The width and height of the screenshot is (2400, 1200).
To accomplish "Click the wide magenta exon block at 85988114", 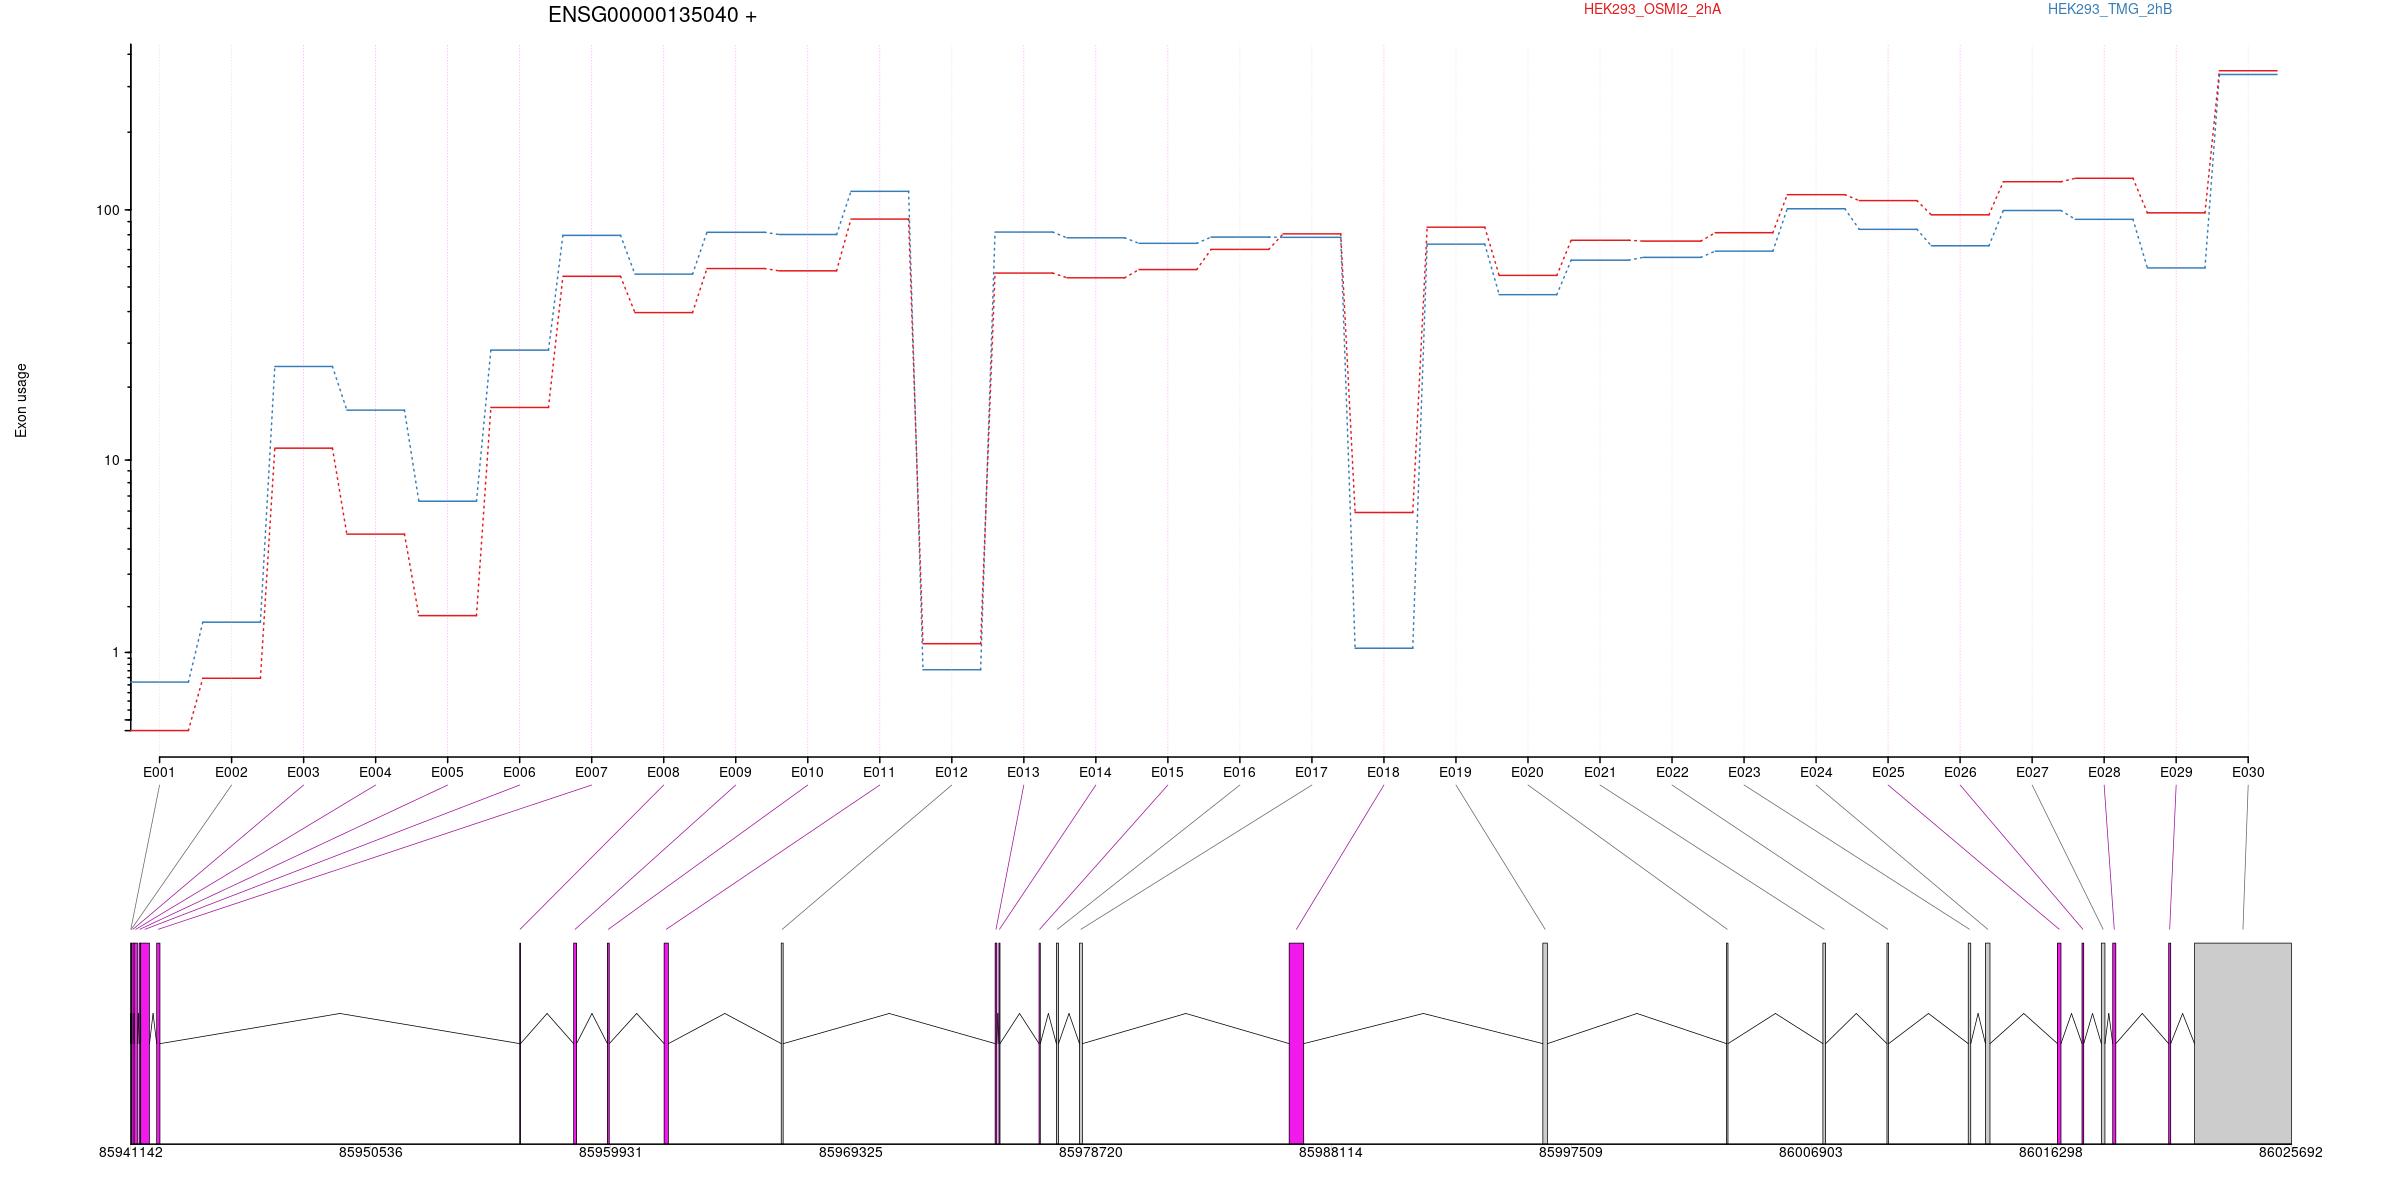I will click(1297, 1043).
